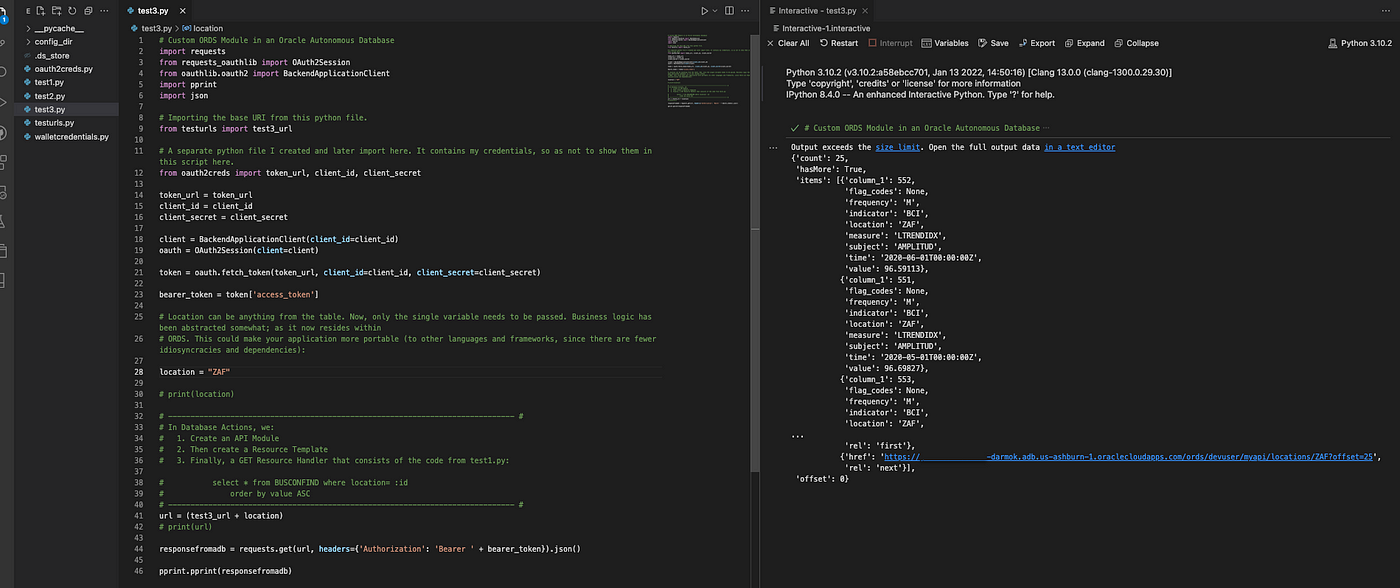The image size is (1400, 588).
Task: Split the editor with split icon
Action: [x=728, y=10]
